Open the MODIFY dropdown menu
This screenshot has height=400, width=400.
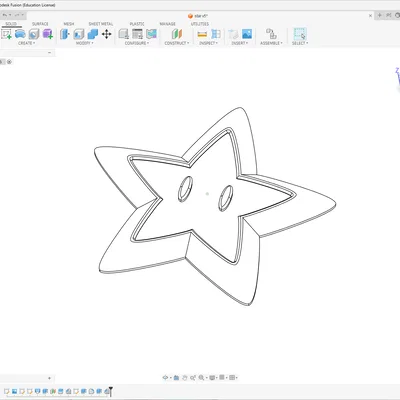coord(85,43)
